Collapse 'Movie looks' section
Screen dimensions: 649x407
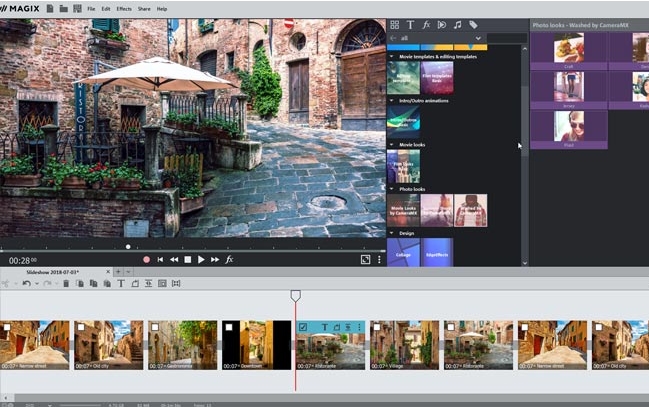click(x=392, y=145)
